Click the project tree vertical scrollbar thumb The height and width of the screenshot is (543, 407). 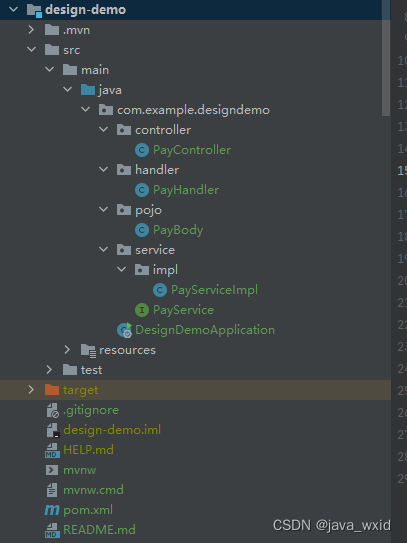click(386, 58)
